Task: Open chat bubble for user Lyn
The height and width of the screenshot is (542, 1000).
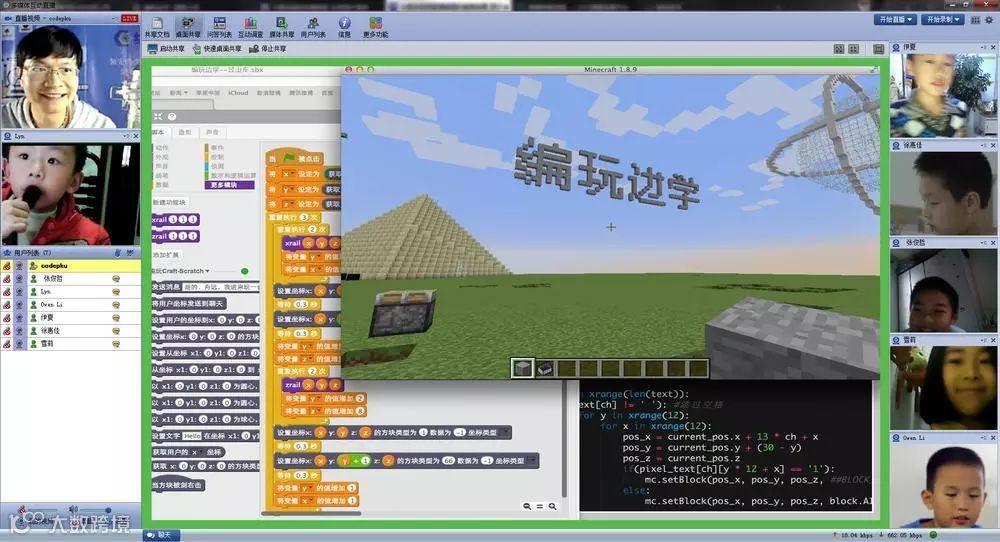Action: tap(116, 292)
